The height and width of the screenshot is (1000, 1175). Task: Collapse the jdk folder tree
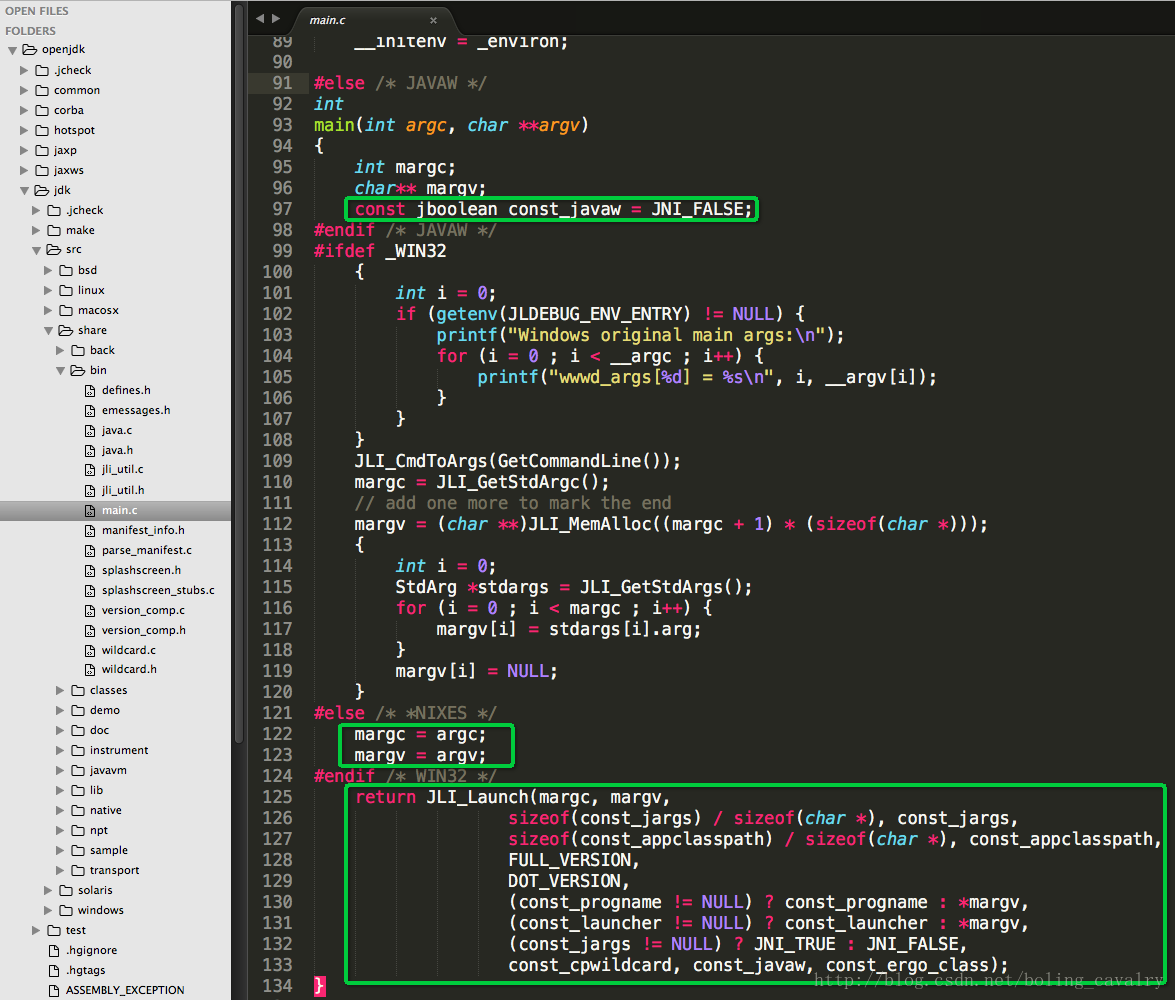(x=24, y=190)
